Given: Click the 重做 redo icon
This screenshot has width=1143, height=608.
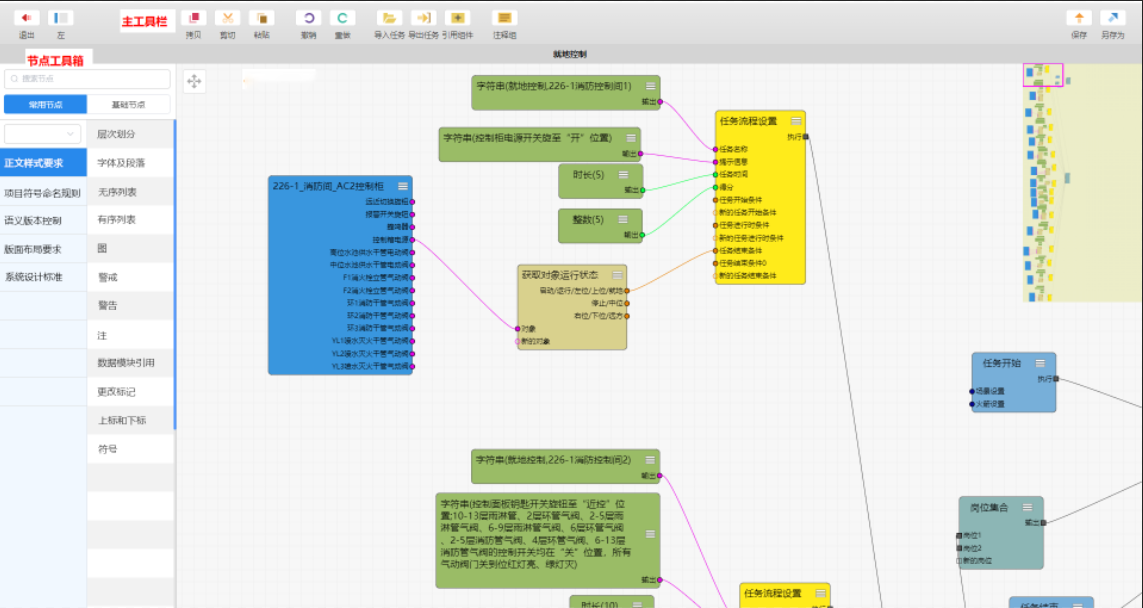Looking at the screenshot, I should 343,18.
